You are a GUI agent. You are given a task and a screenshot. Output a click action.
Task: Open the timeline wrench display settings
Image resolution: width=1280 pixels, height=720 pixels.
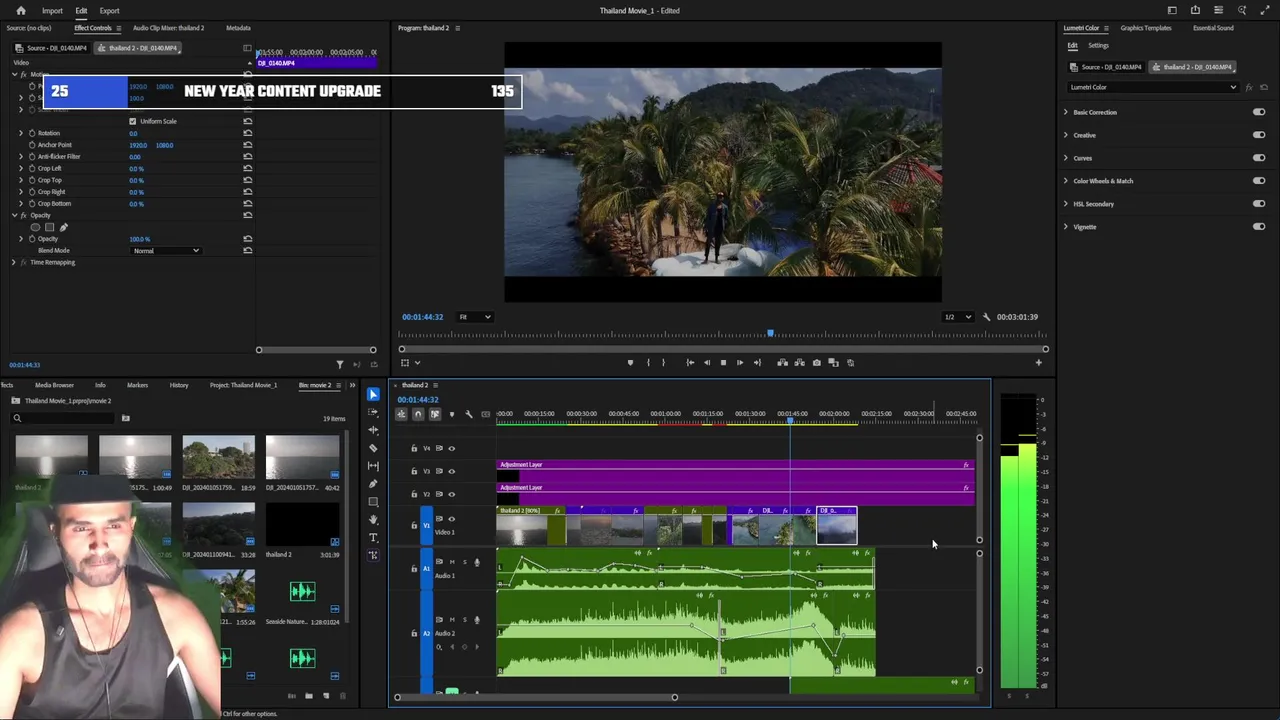469,414
